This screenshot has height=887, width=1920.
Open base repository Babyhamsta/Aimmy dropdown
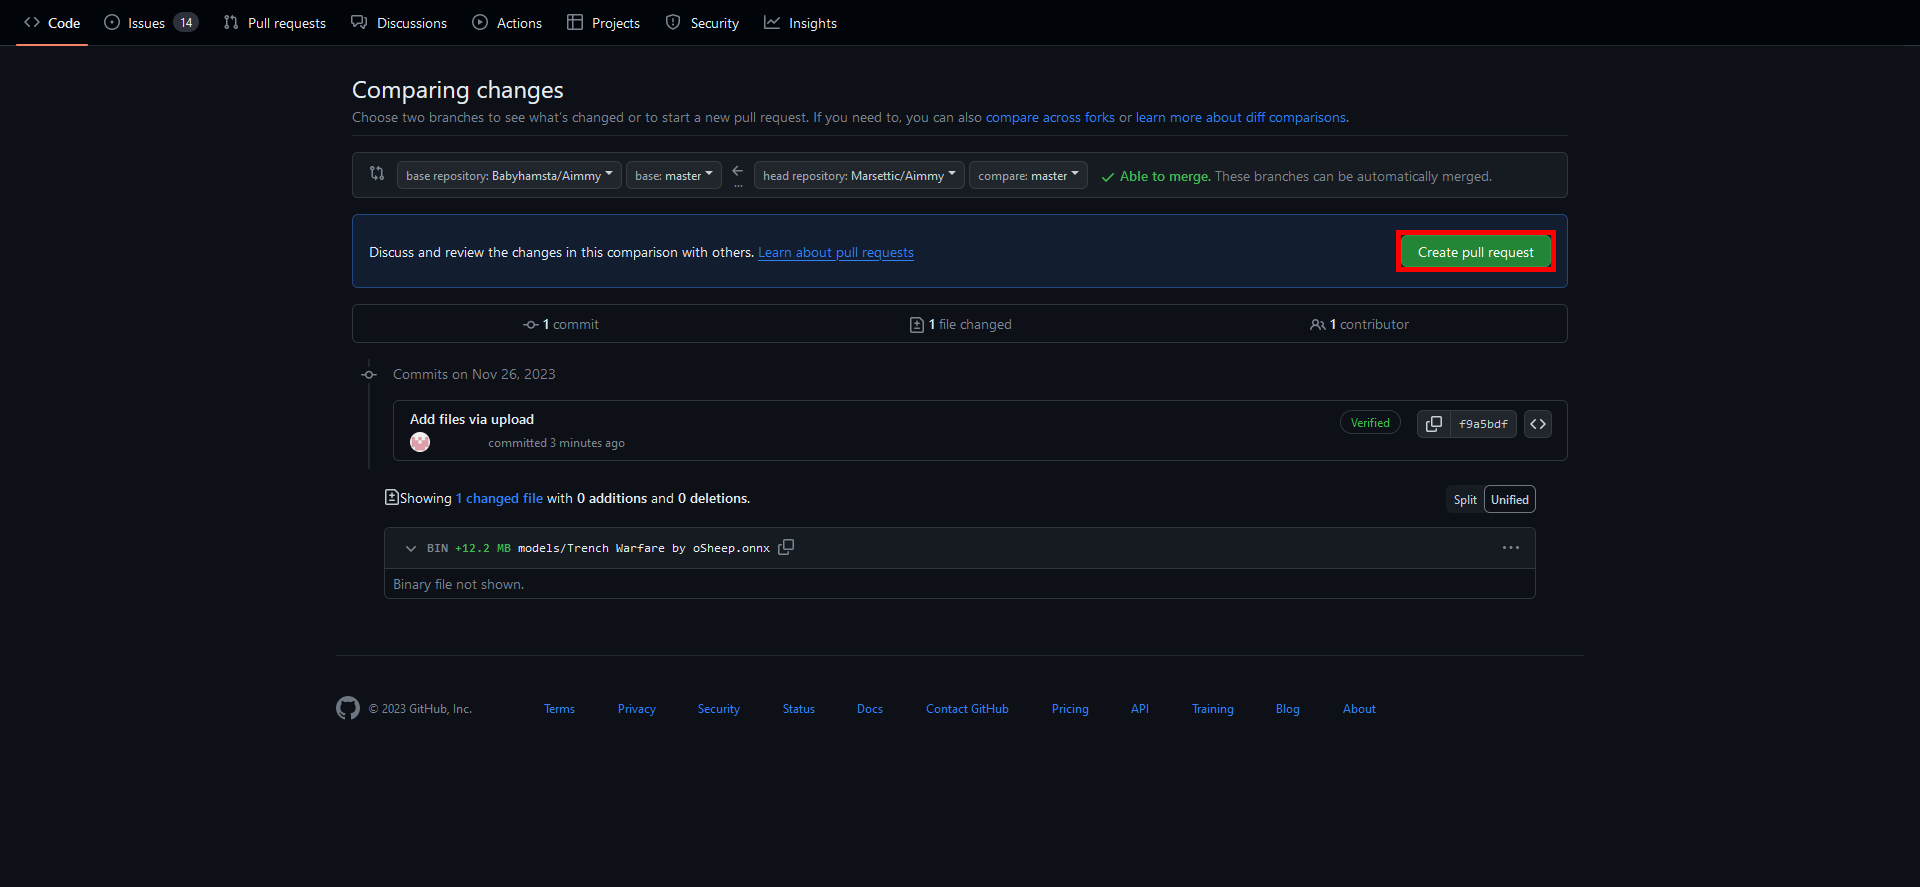pos(509,176)
